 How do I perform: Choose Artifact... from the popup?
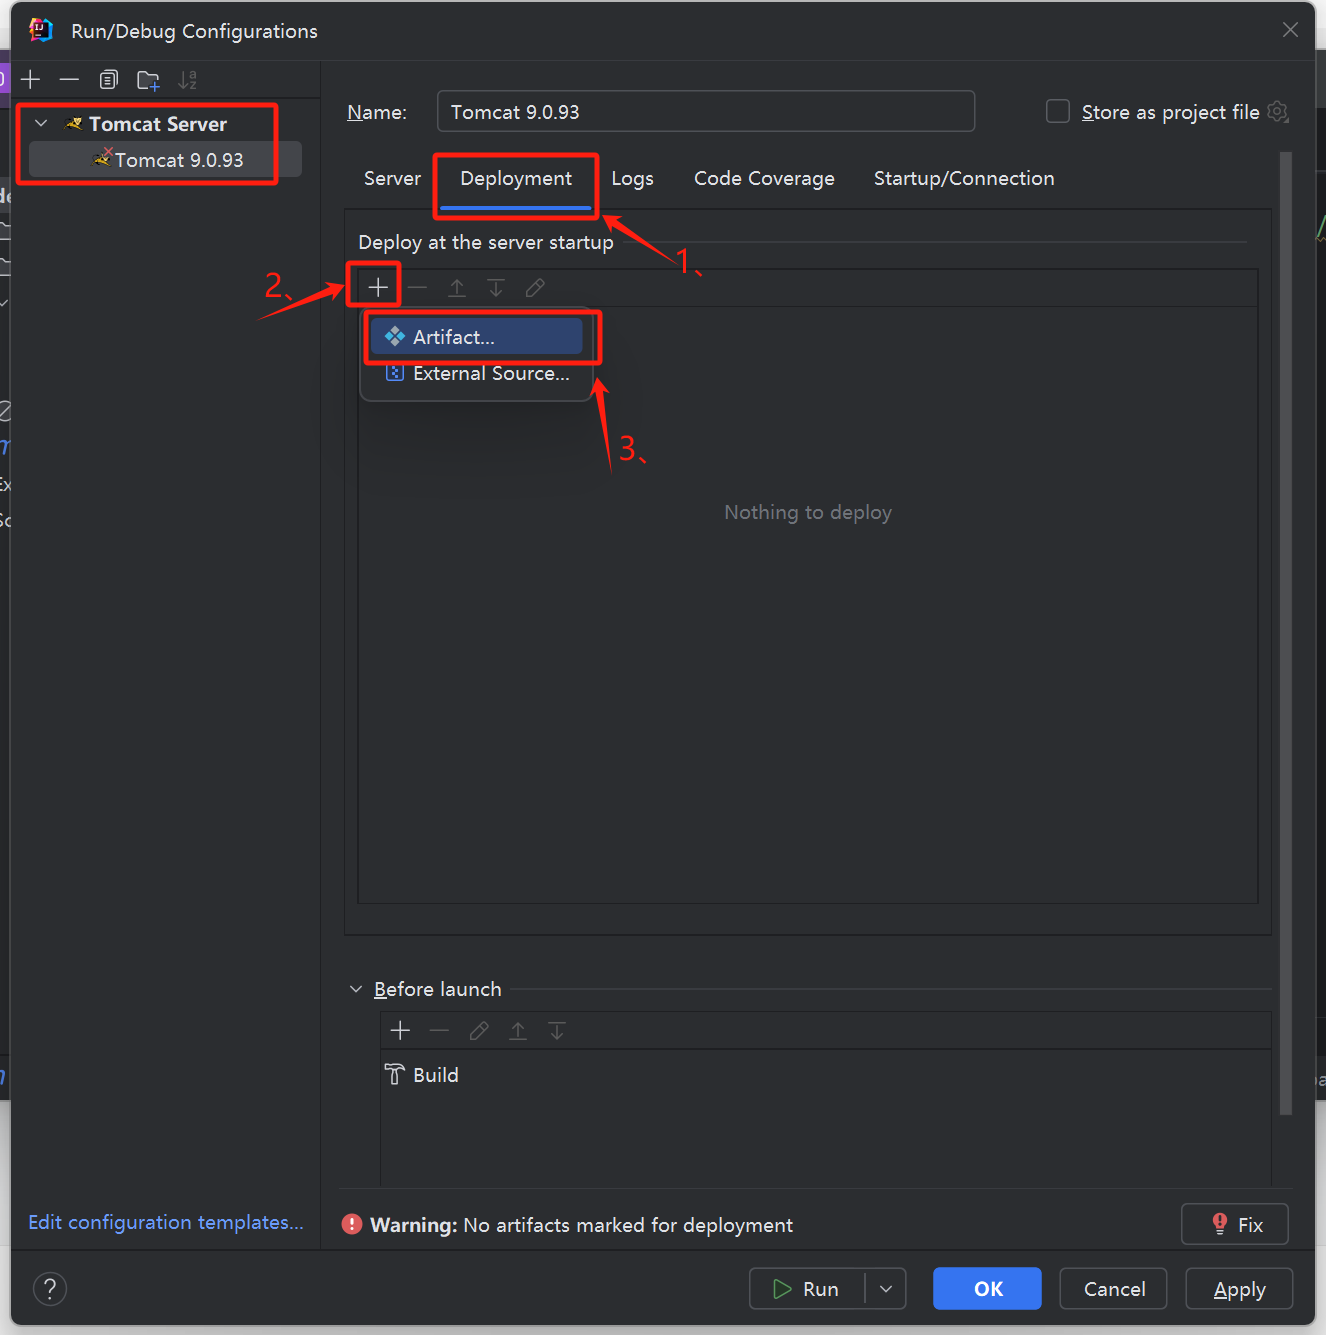pyautogui.click(x=476, y=337)
